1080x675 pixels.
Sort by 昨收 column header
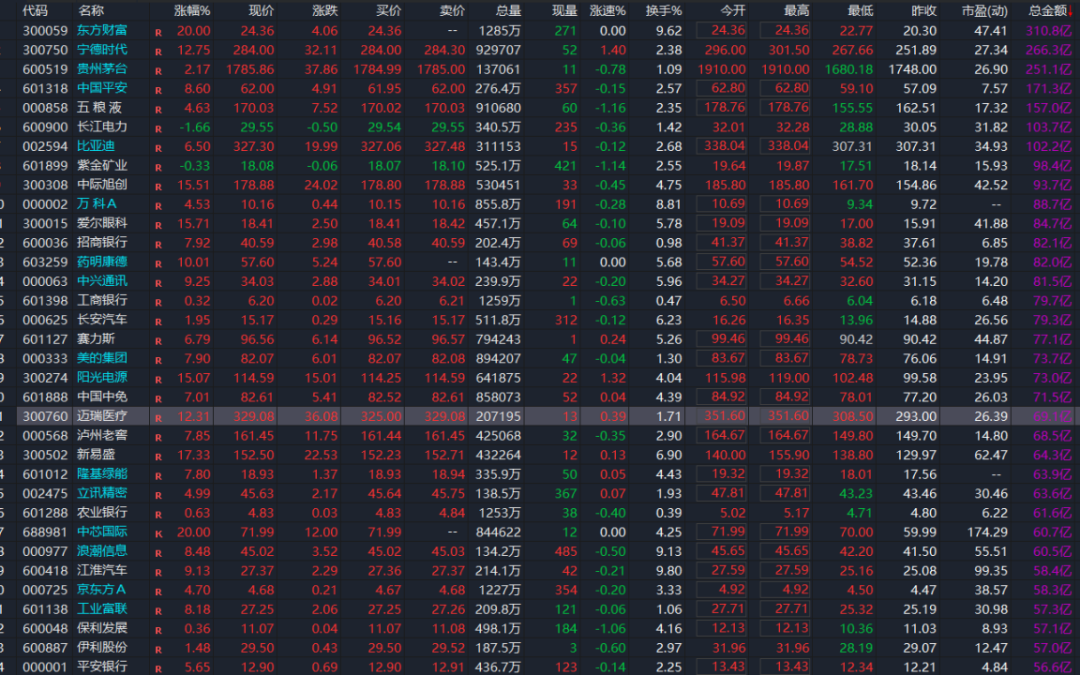924,10
